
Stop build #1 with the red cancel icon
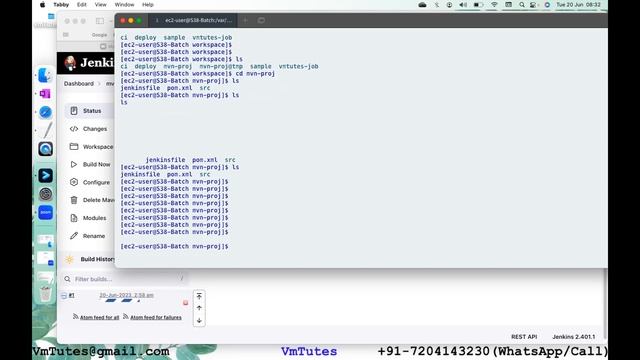pos(185,303)
